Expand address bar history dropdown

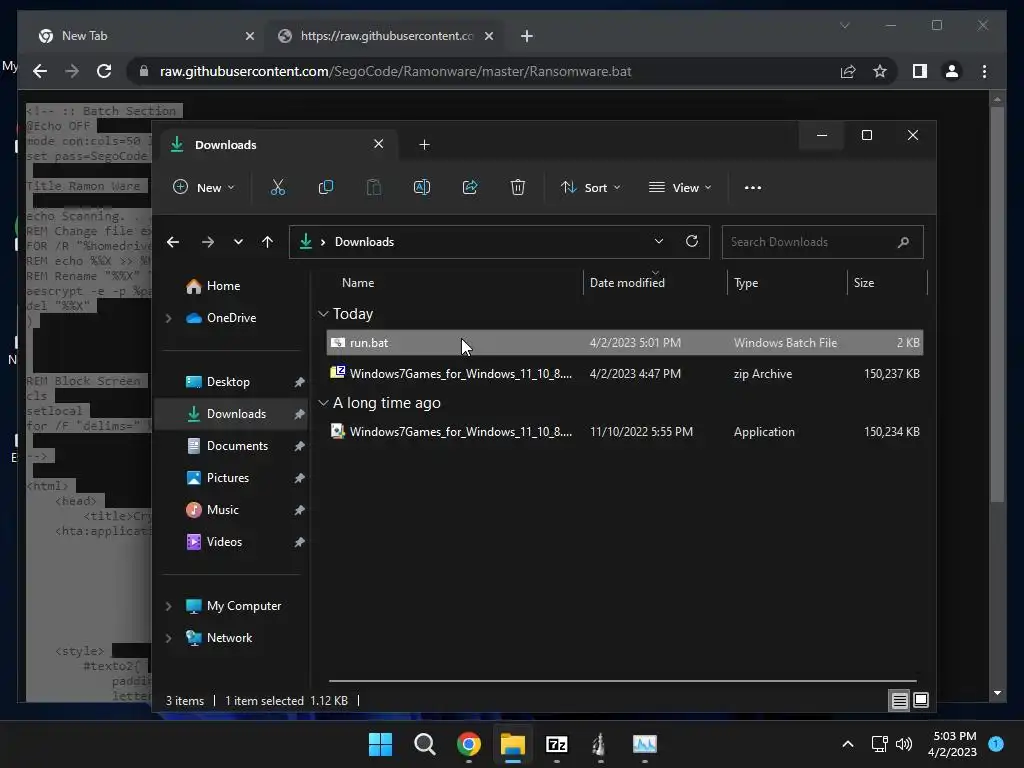click(x=659, y=242)
